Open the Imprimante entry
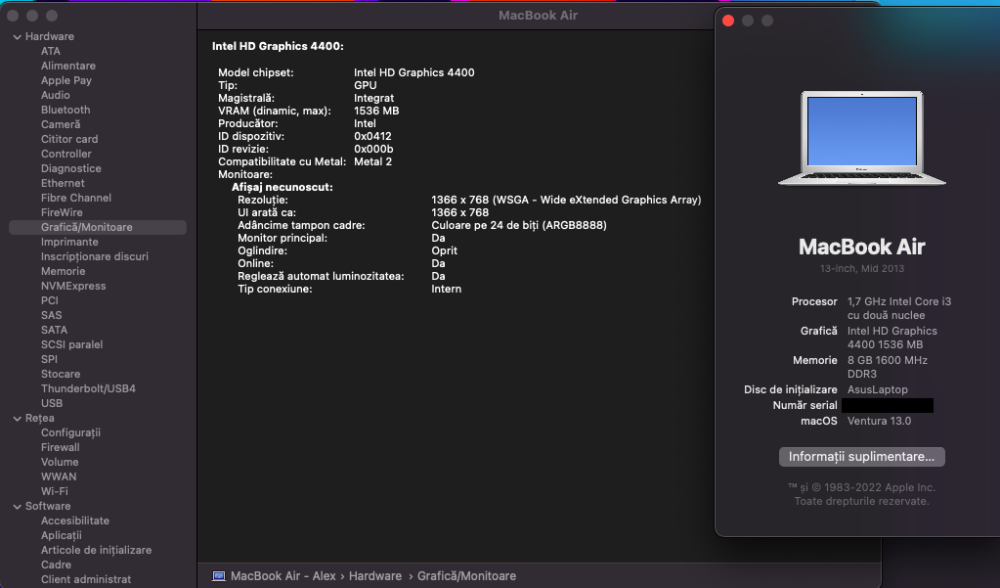The height and width of the screenshot is (588, 1000). 70,242
